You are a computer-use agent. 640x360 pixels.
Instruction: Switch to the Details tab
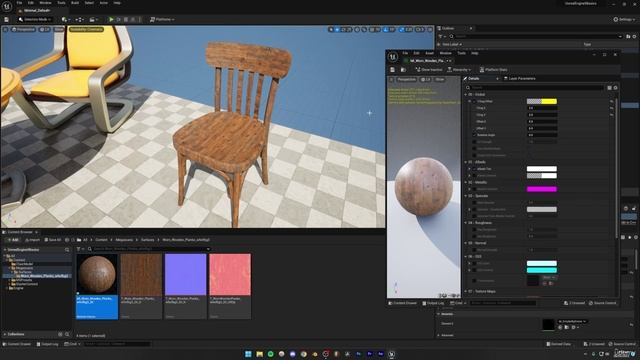coord(473,78)
